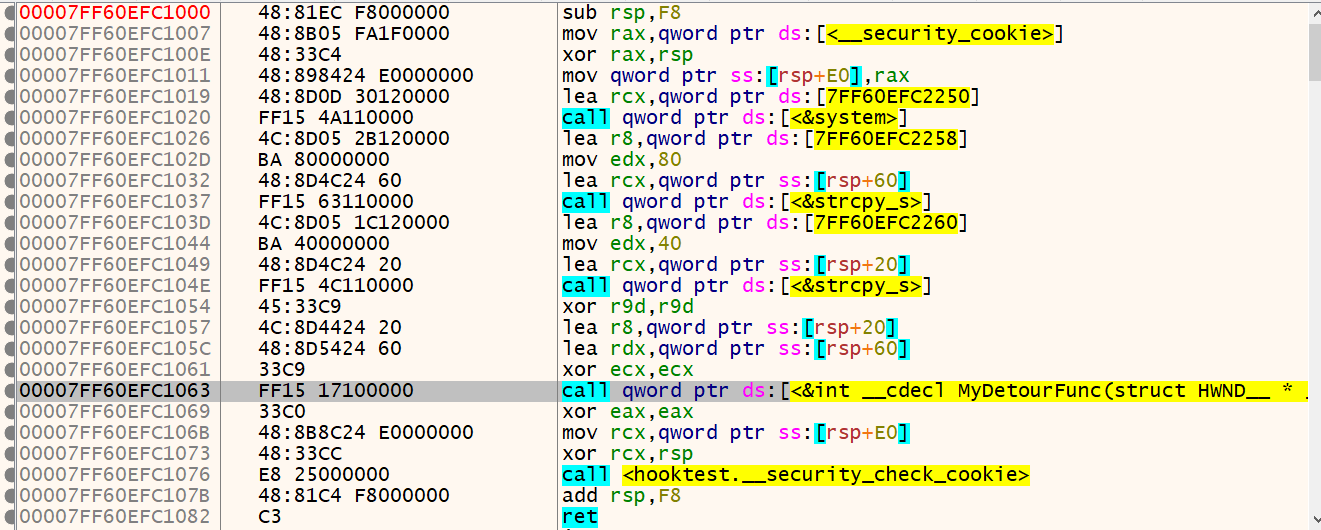
Task: Click the scrollbar up arrow
Action: 1313,11
